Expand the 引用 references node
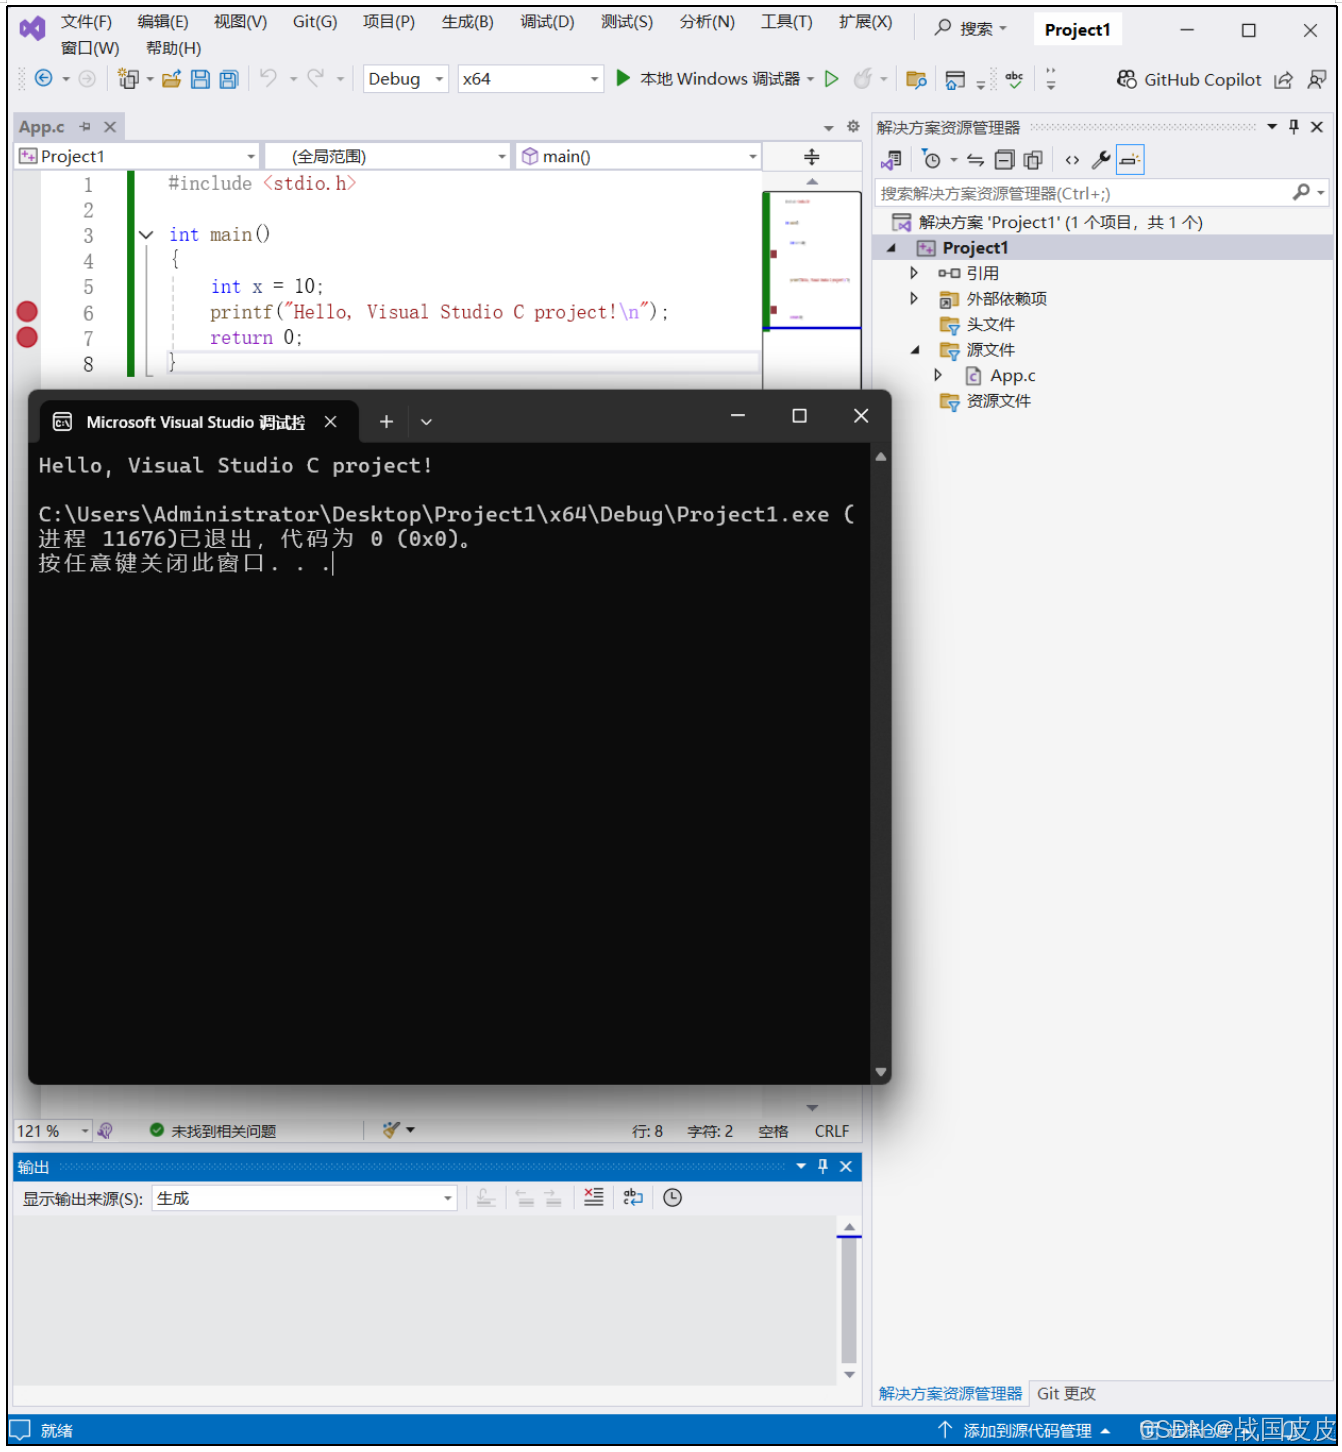Viewport: 1342px width, 1452px height. 913,273
